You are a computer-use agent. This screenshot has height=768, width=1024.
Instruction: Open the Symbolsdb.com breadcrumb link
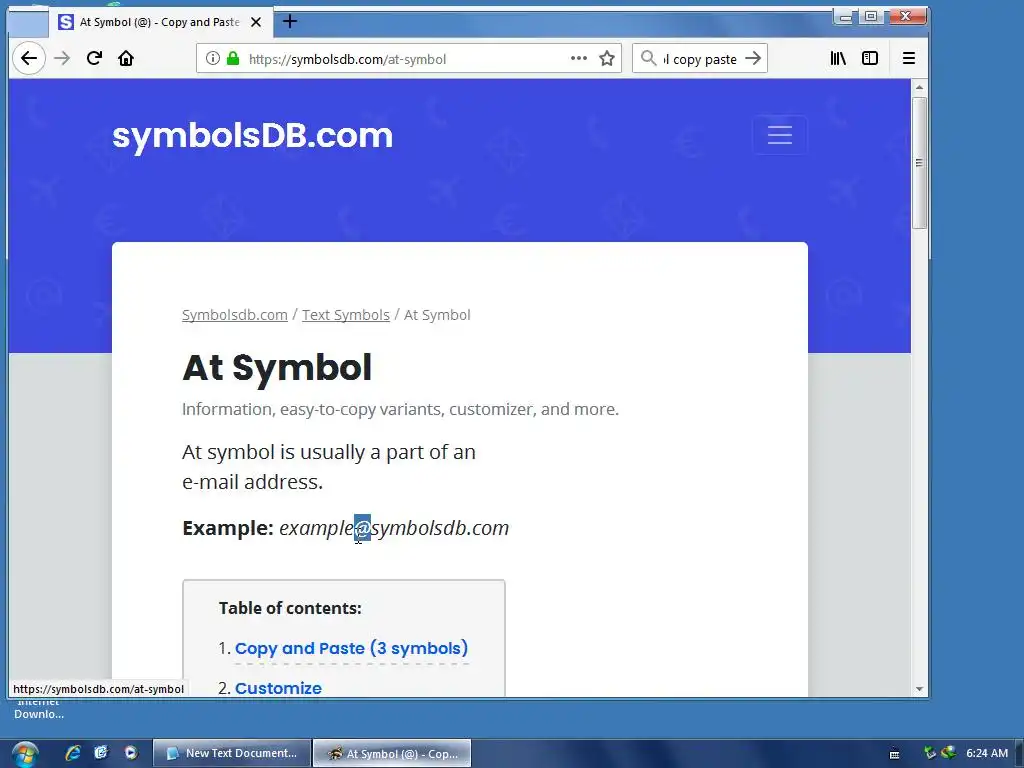click(234, 315)
